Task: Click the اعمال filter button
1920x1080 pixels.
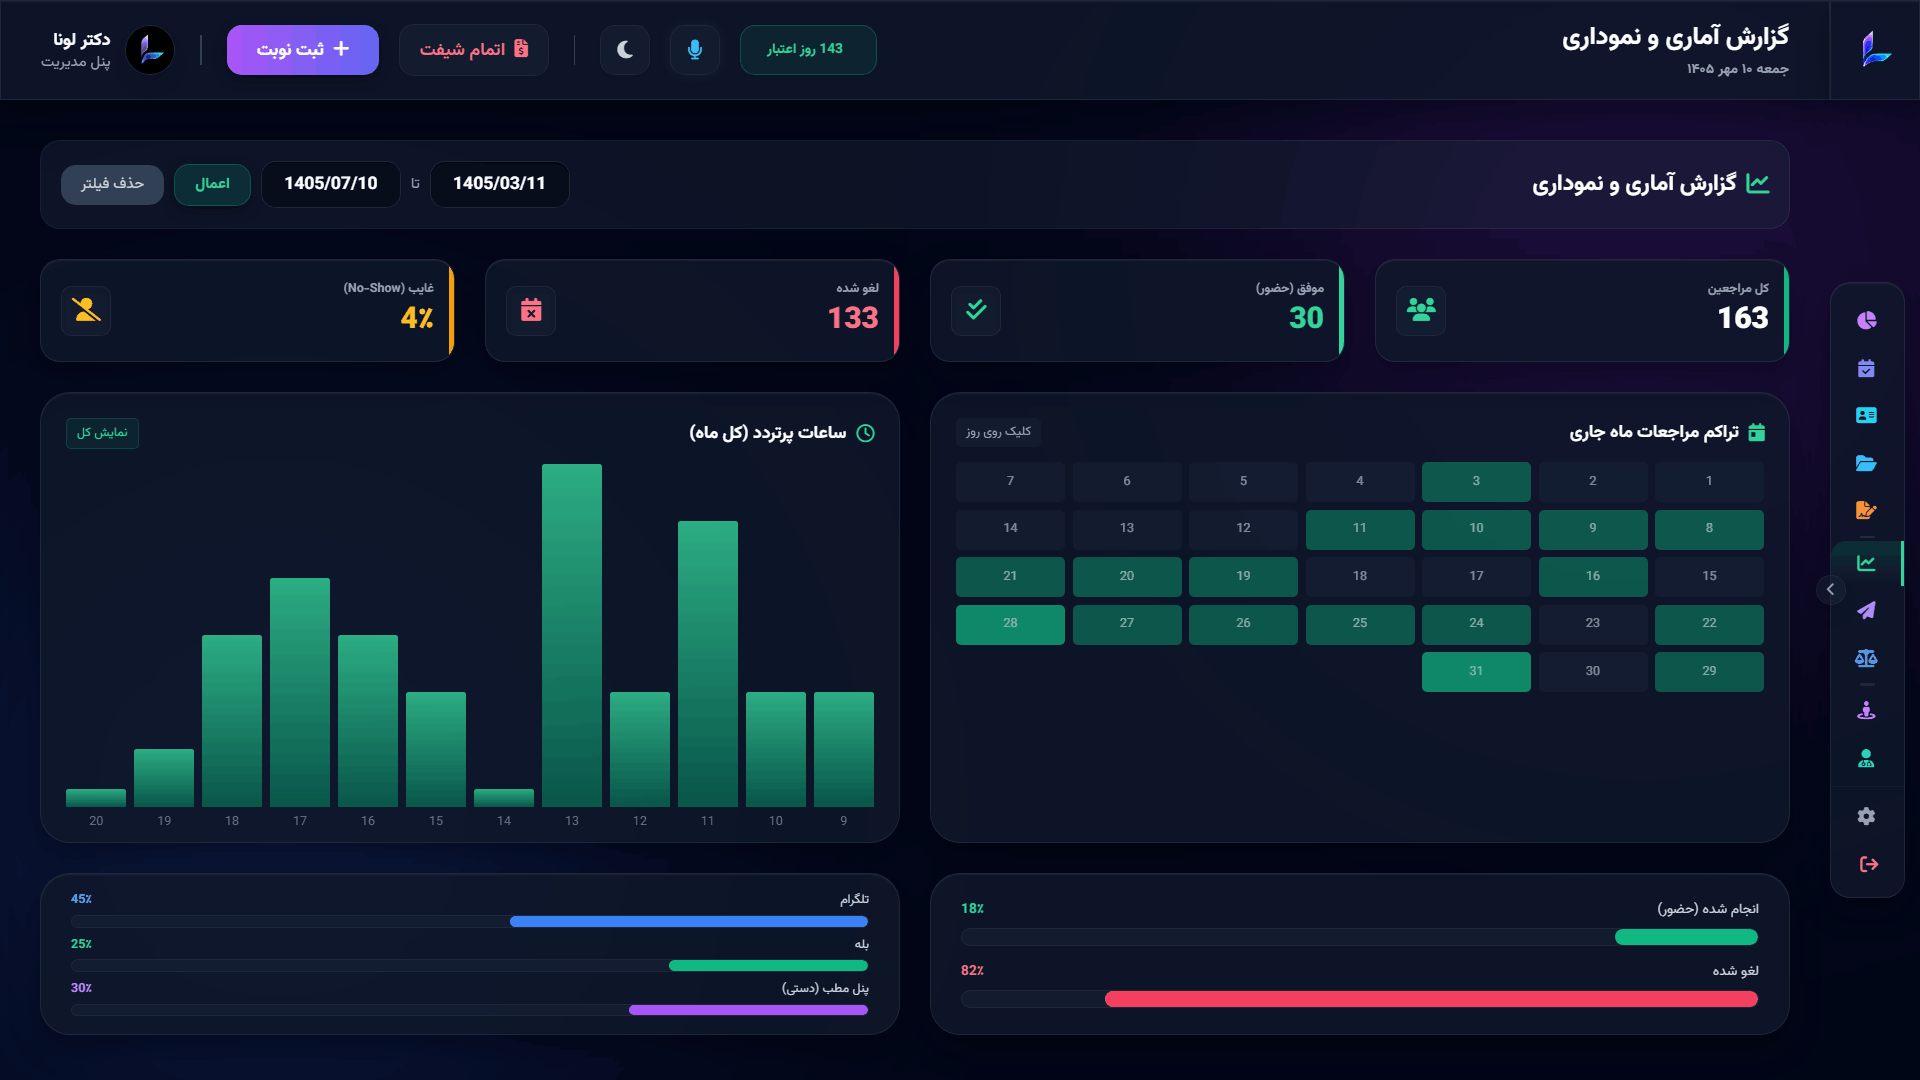Action: pos(212,184)
